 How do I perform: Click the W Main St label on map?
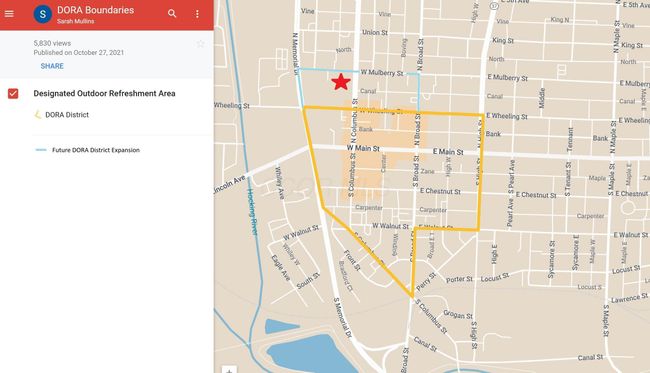click(363, 148)
